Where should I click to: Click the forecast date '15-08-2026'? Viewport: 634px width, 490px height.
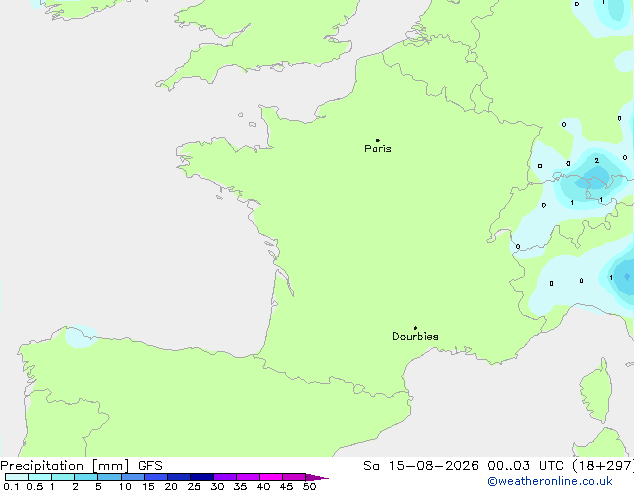click(433, 466)
